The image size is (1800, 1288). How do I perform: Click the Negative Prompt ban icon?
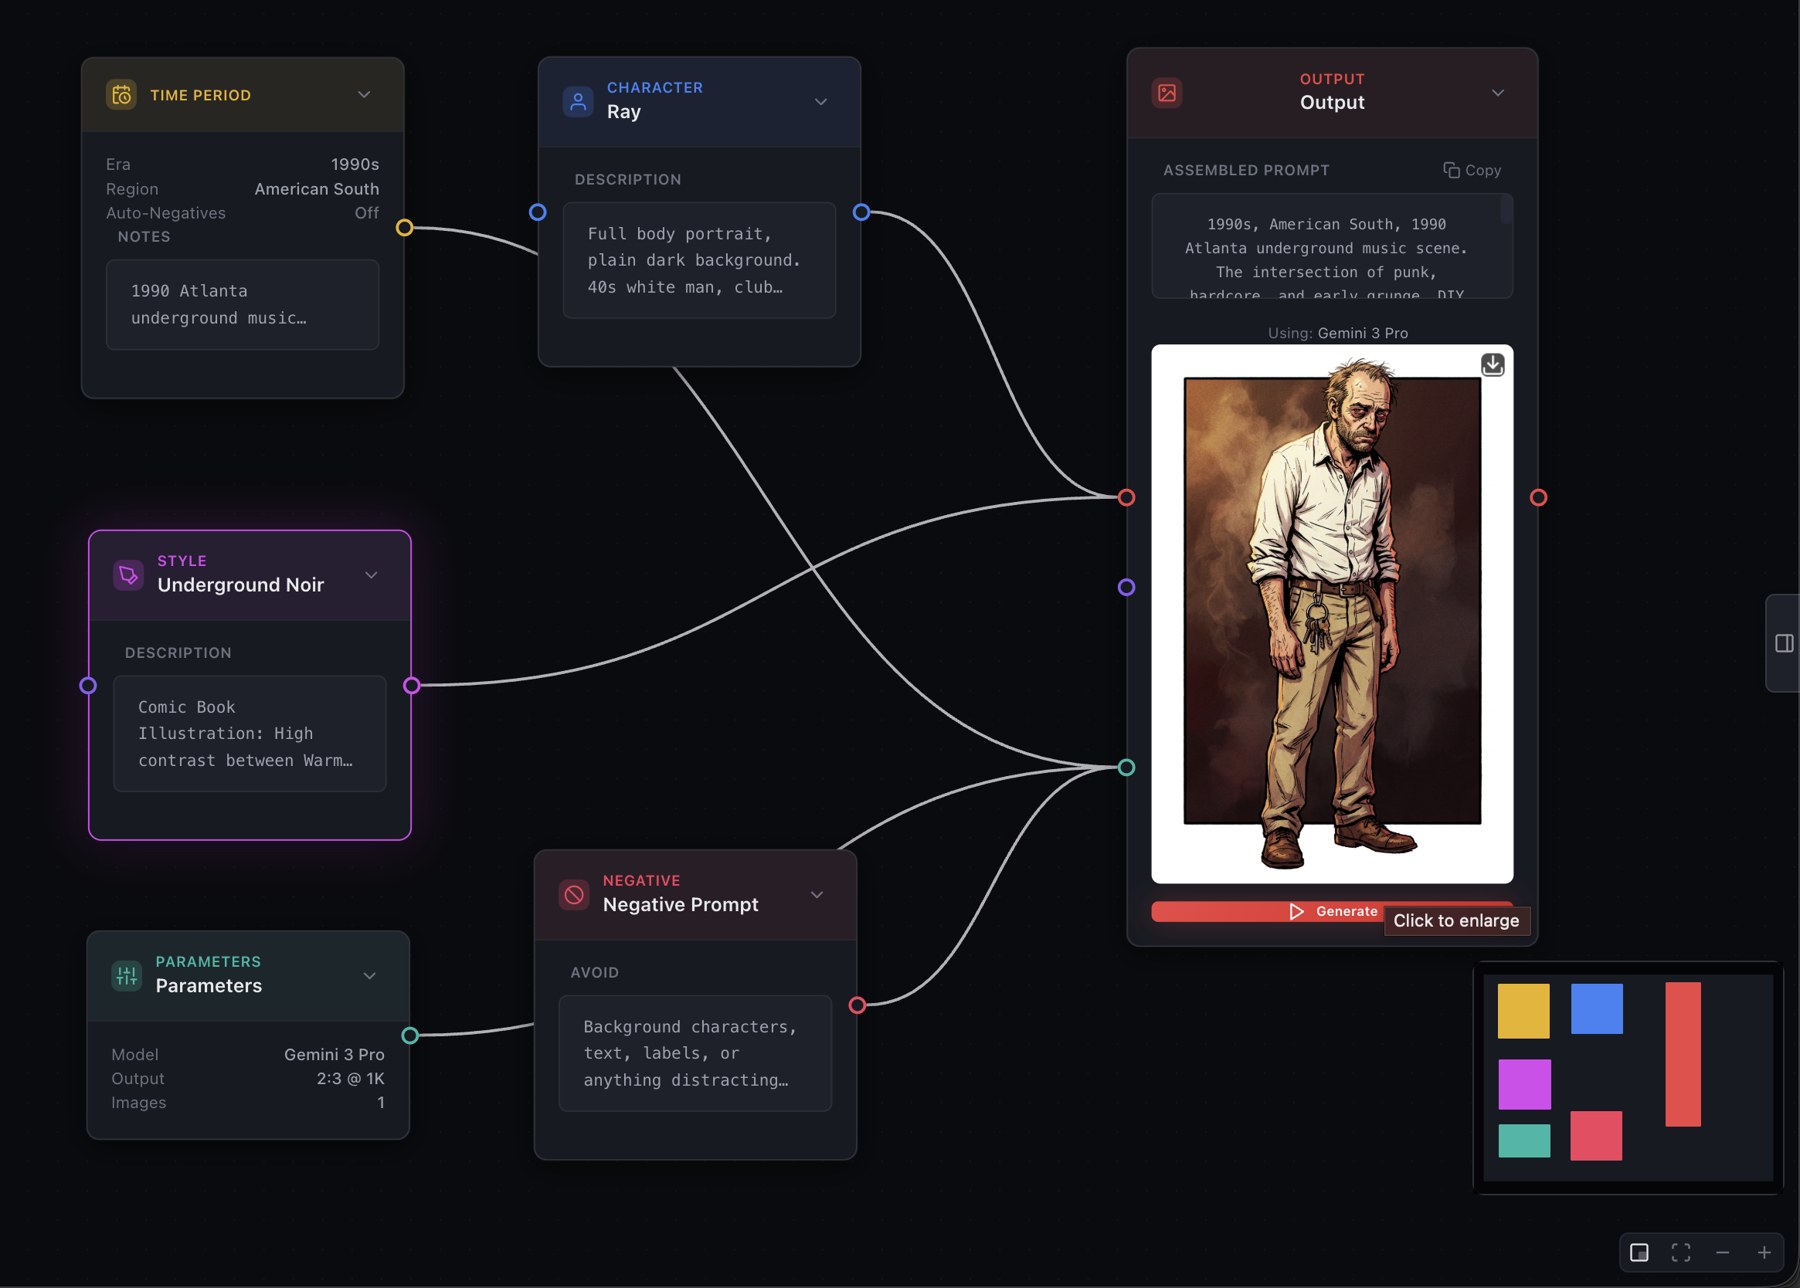(x=574, y=895)
